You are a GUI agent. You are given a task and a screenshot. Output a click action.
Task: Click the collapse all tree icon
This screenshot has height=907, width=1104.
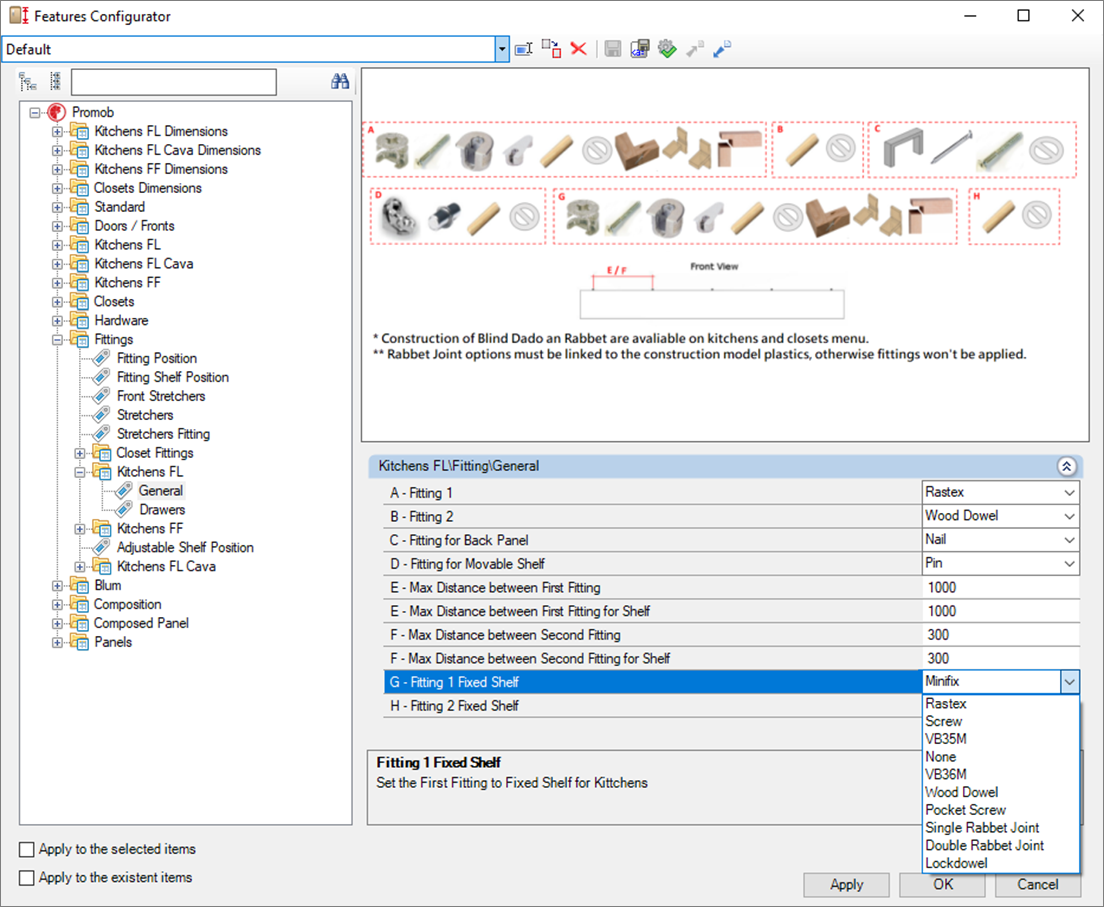55,82
